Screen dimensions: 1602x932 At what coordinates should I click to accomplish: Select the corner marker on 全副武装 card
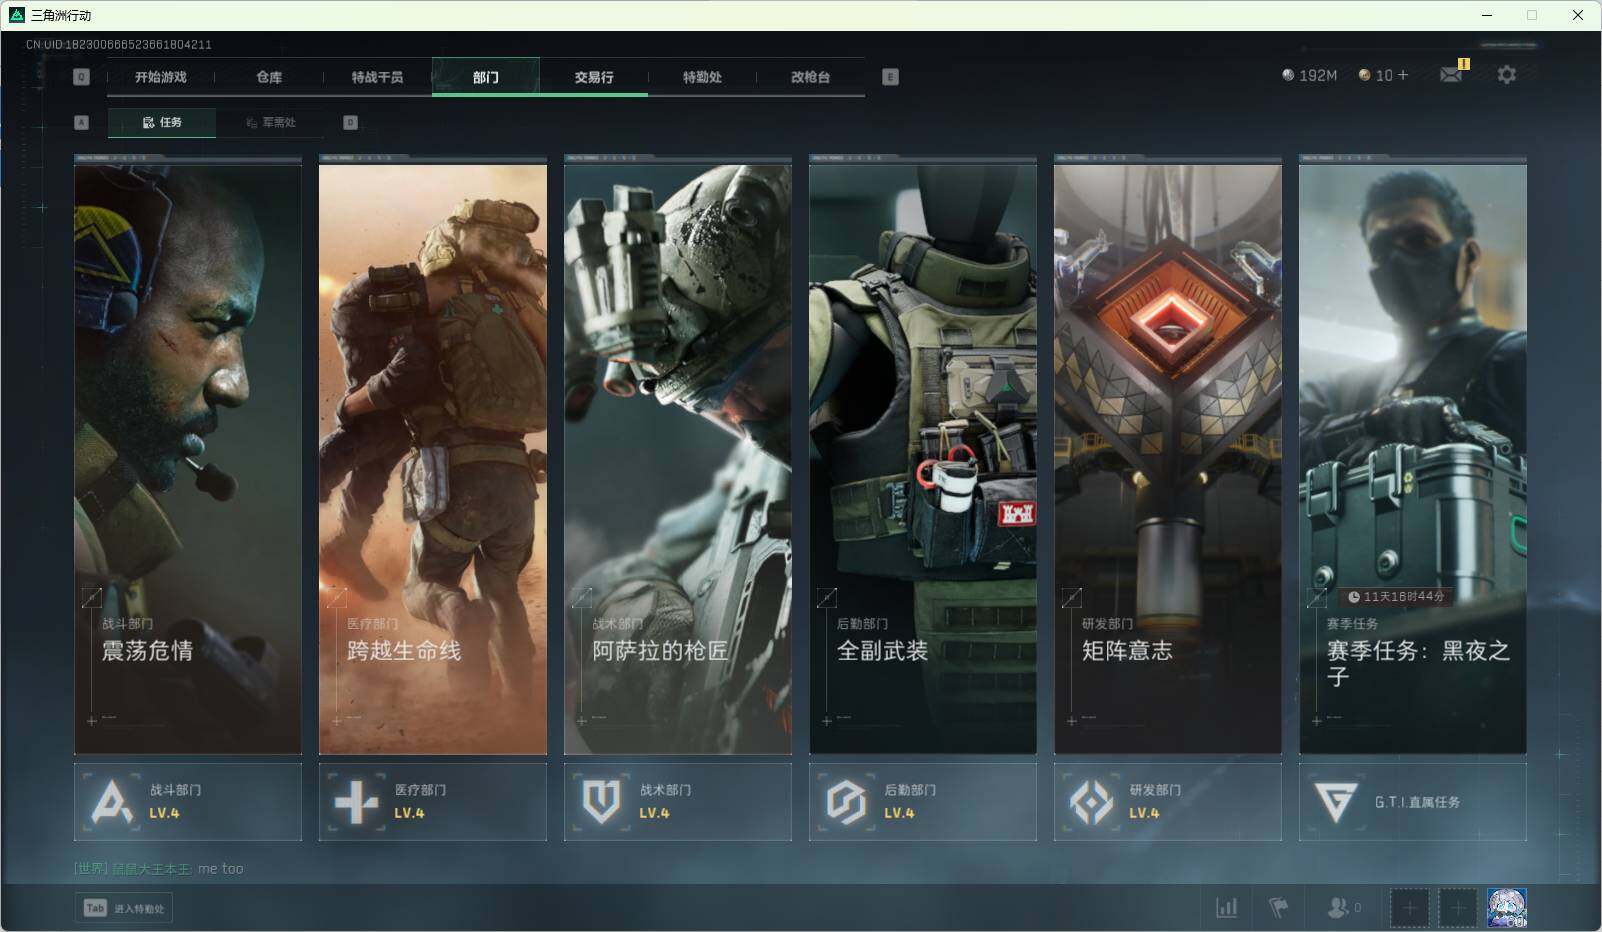tap(826, 598)
